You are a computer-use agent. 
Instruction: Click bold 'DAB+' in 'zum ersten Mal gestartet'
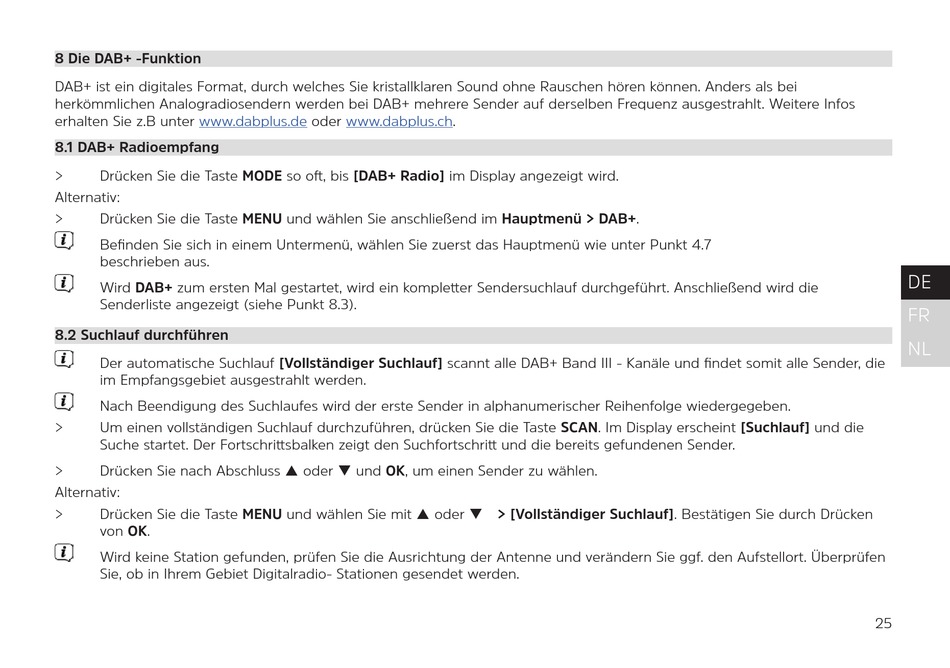pos(154,288)
